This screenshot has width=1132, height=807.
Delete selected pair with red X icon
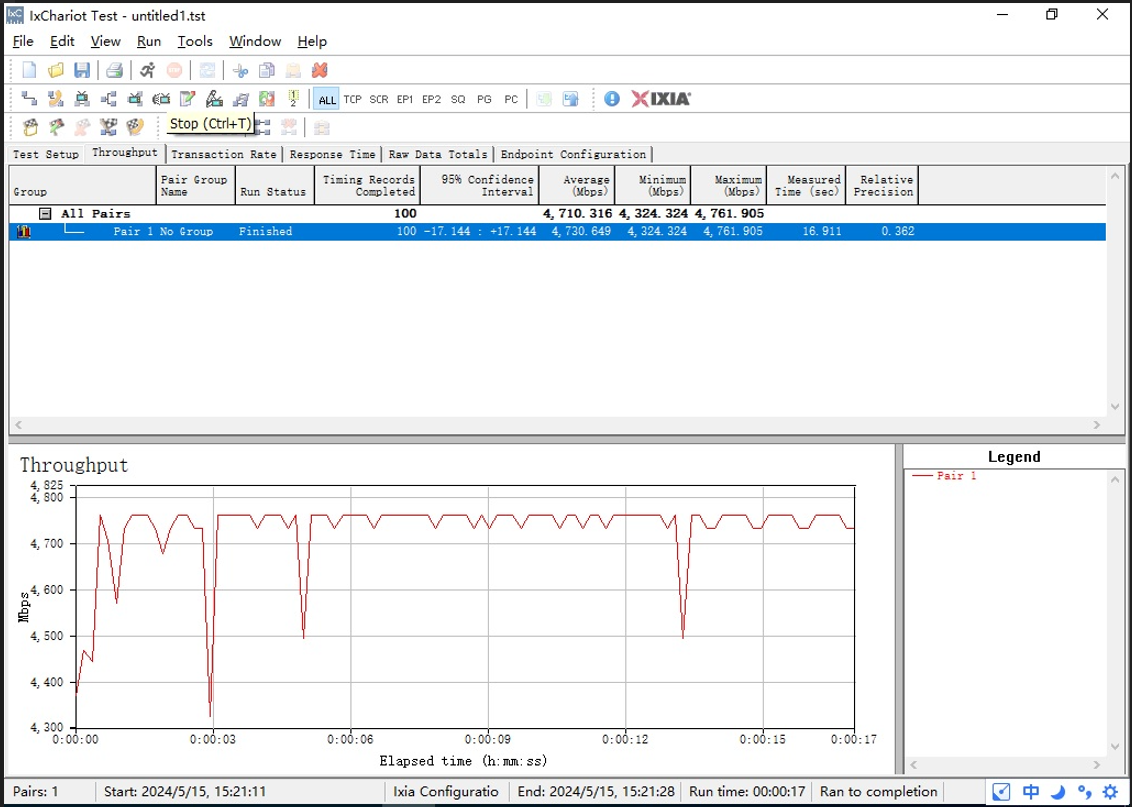click(x=319, y=70)
